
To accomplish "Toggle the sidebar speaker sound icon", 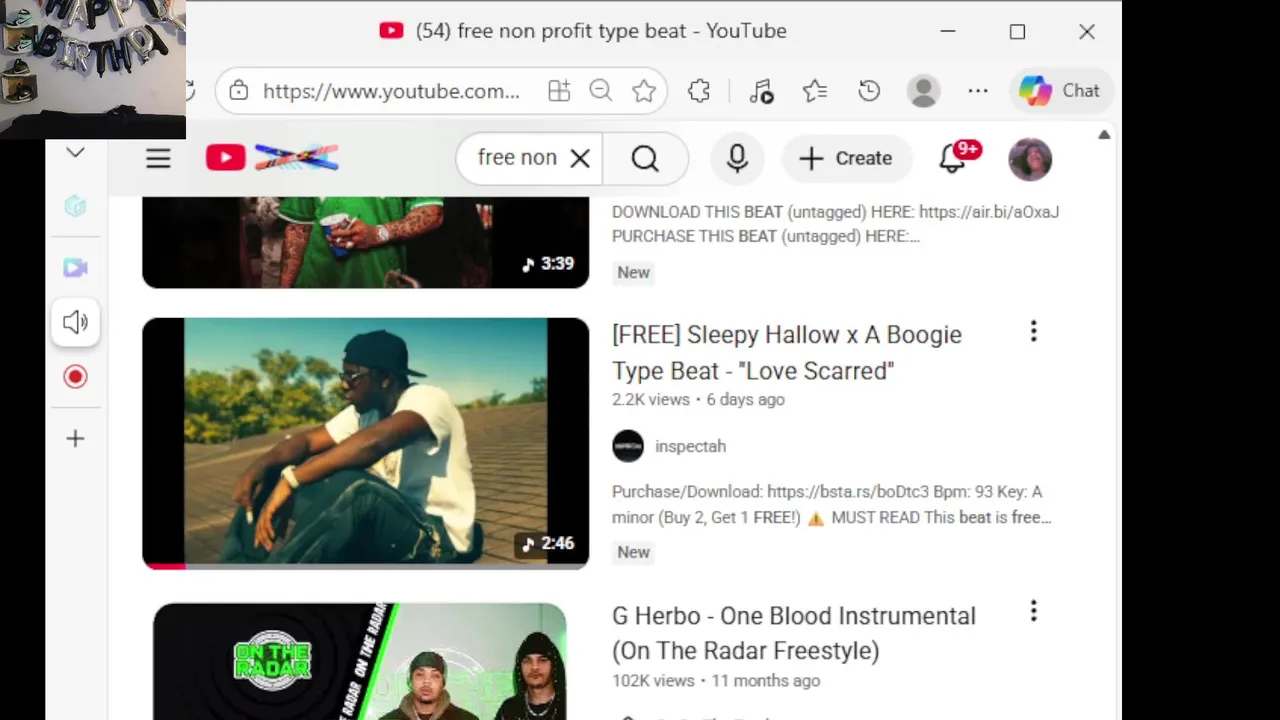I will (75, 322).
